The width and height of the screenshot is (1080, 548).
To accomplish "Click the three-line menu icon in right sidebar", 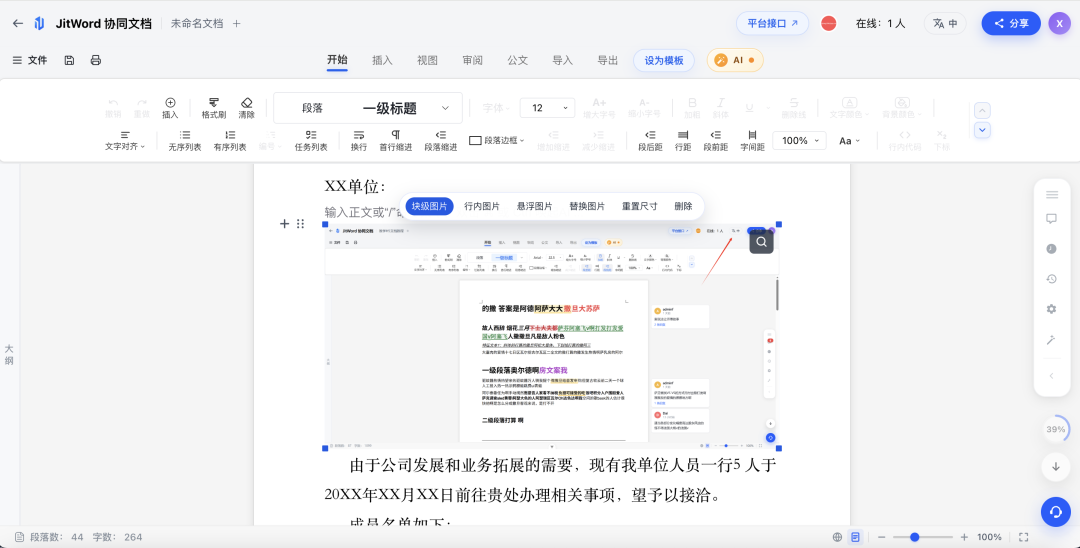I will (x=1051, y=195).
